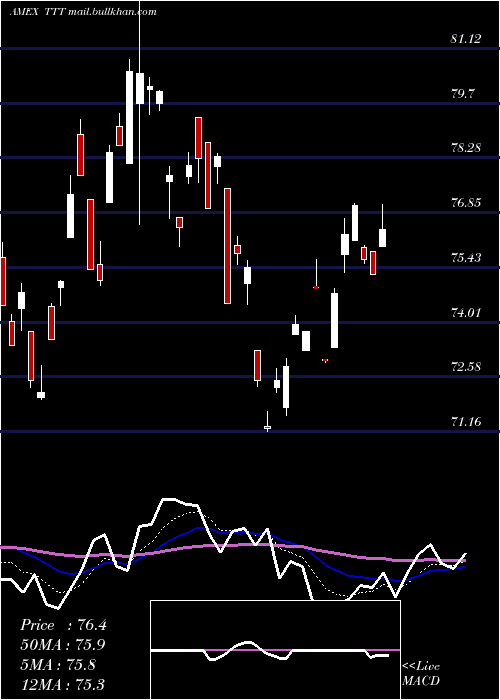Click the Price : 76.4 readout
This screenshot has height=700, width=500.
coord(63,625)
